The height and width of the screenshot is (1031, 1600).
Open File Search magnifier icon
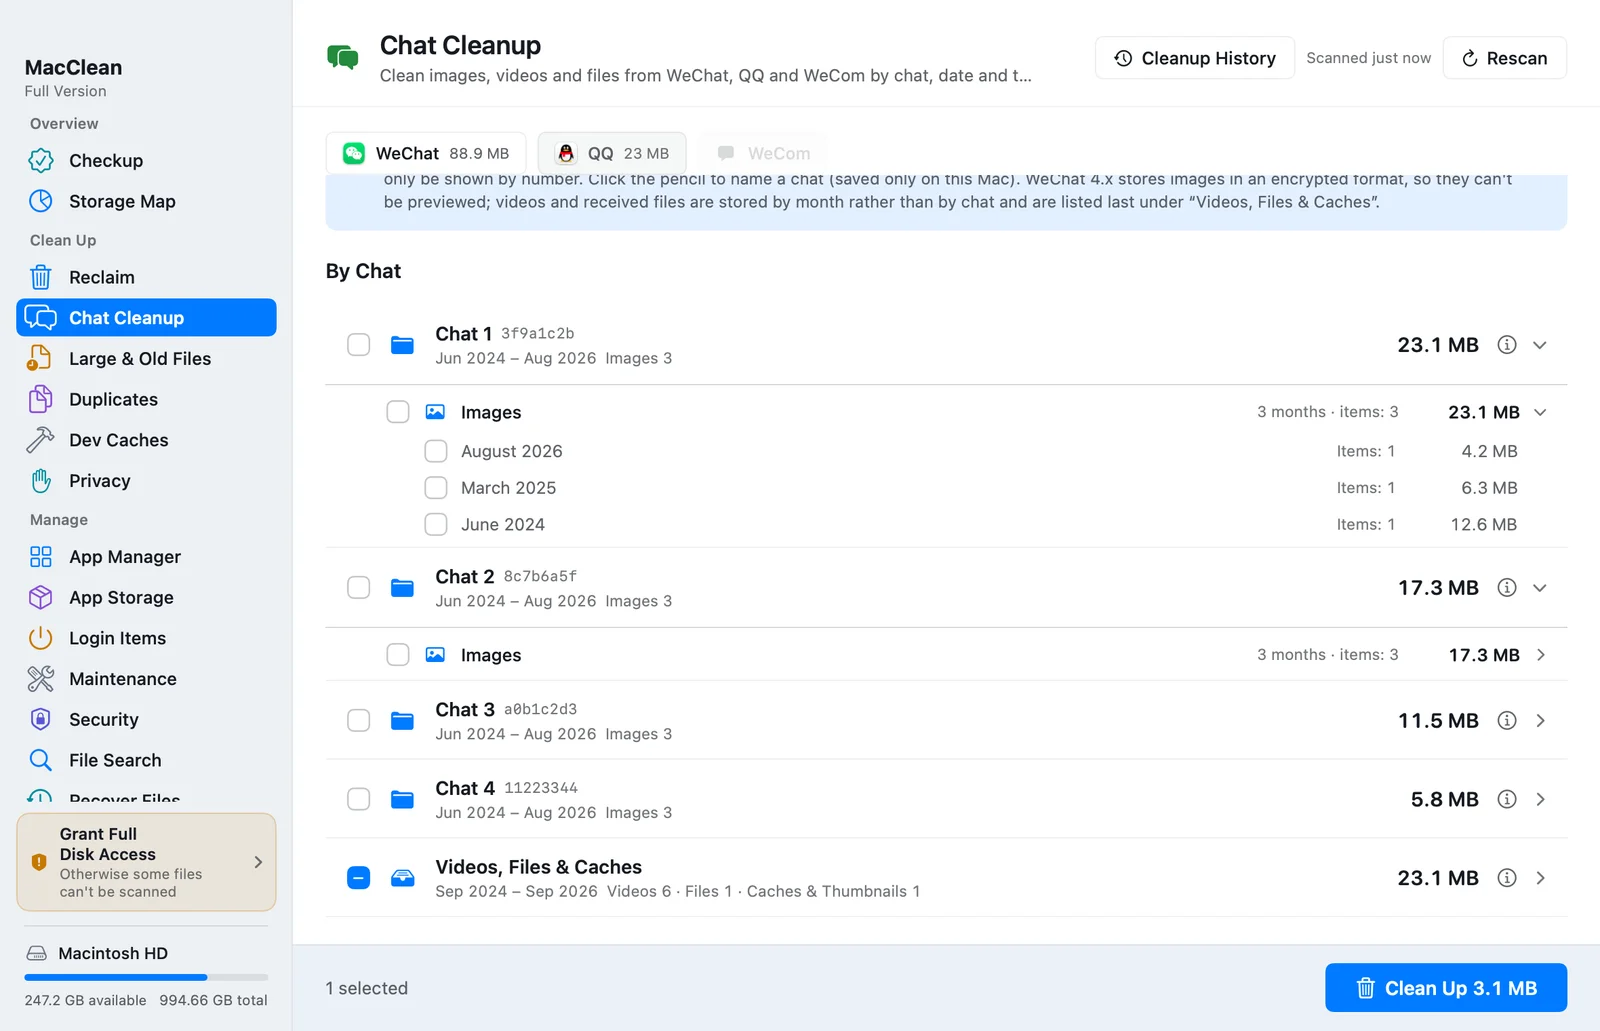pyautogui.click(x=41, y=760)
